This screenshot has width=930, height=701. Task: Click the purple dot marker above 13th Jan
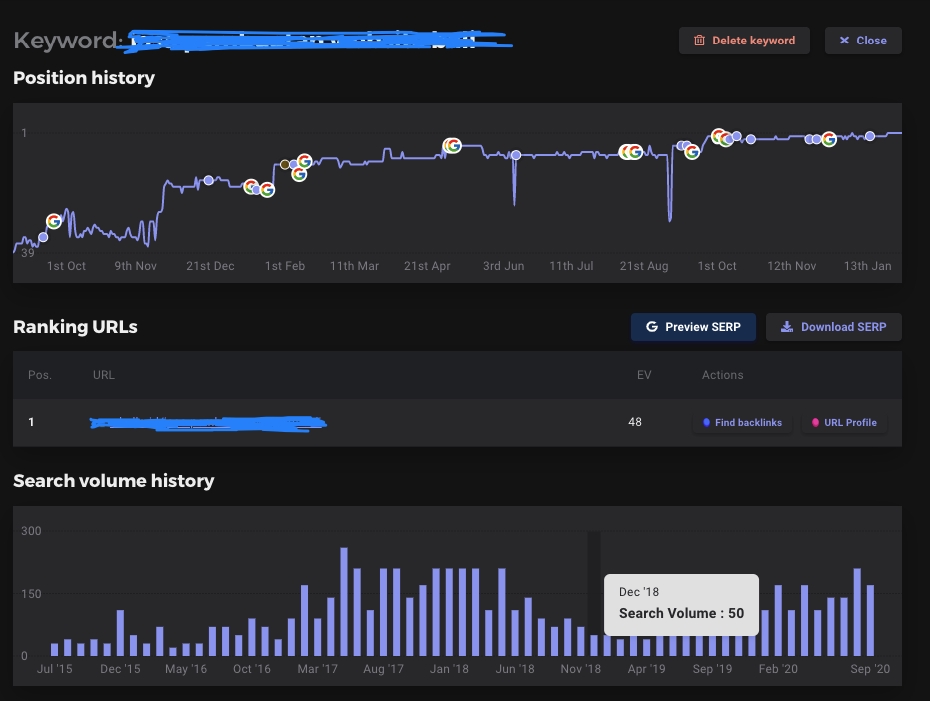pyautogui.click(x=870, y=136)
